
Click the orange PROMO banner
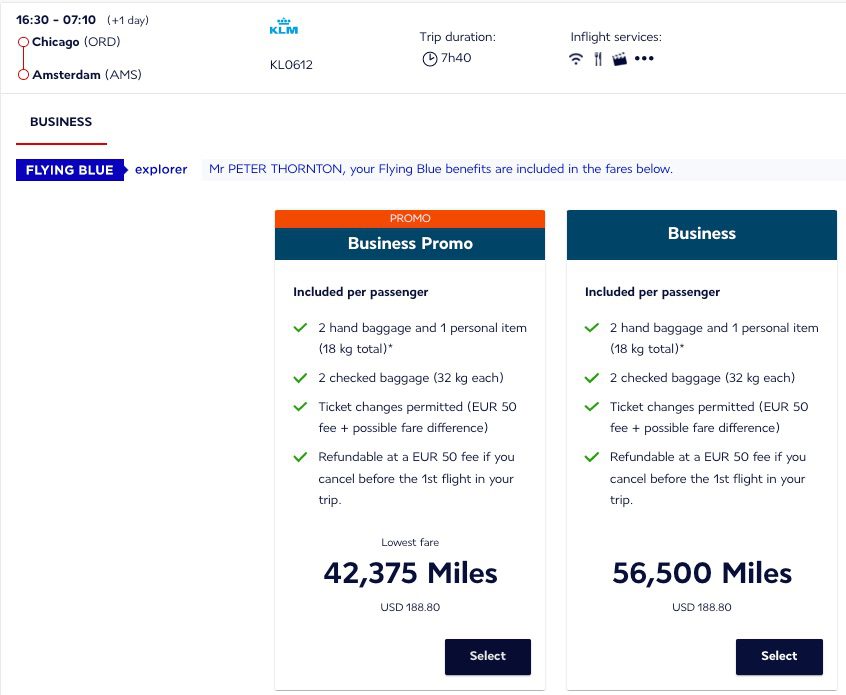coord(410,218)
